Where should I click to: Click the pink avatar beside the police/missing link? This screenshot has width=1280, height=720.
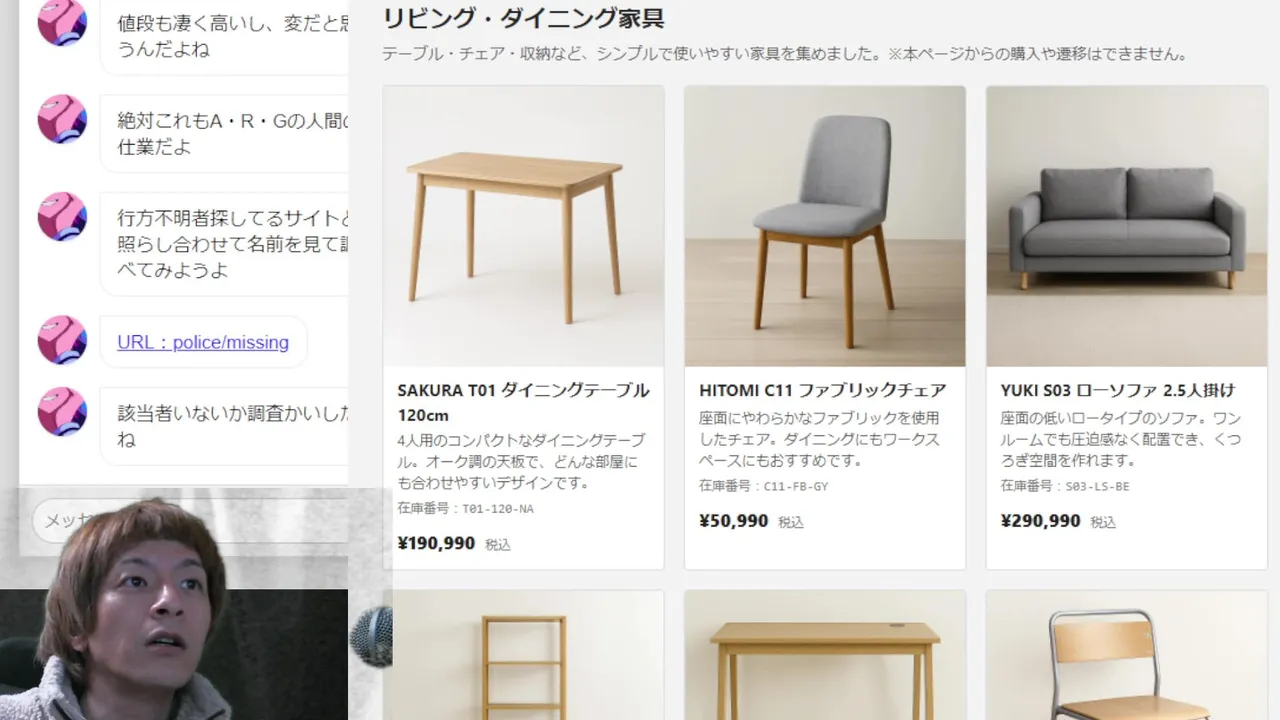click(62, 339)
